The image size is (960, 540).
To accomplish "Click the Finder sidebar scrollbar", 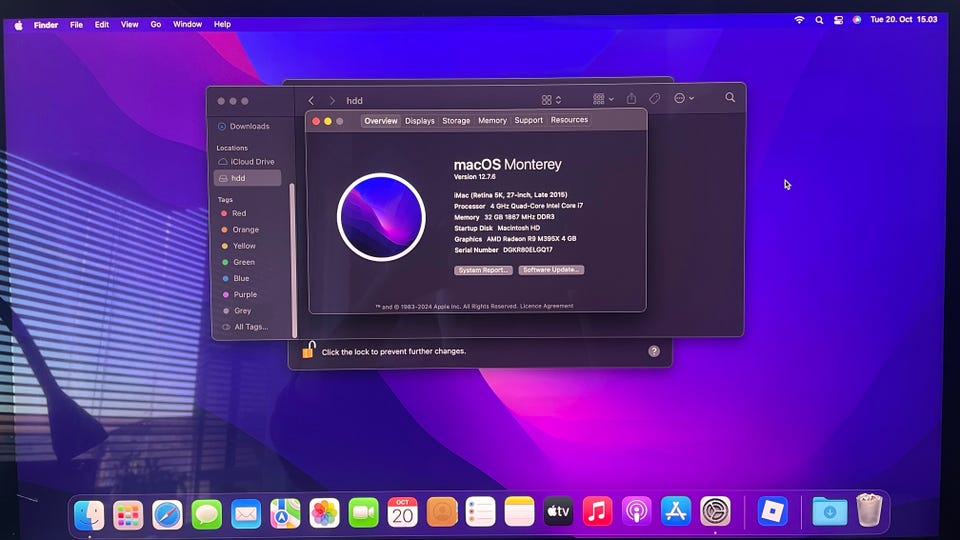I will coord(293,260).
